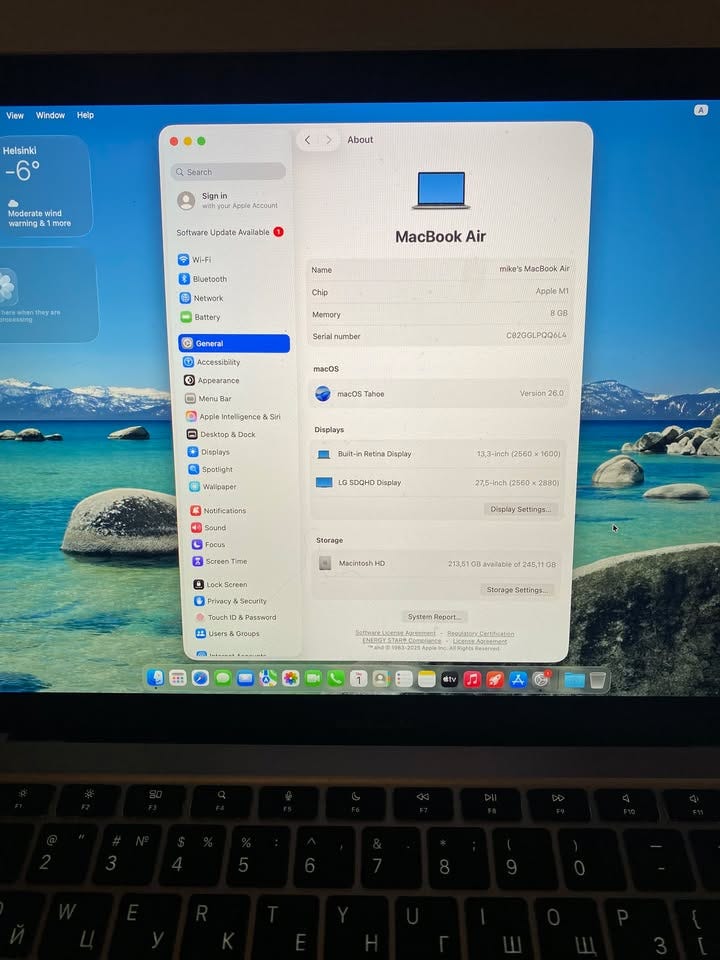Go back with the left chevron

(307, 140)
